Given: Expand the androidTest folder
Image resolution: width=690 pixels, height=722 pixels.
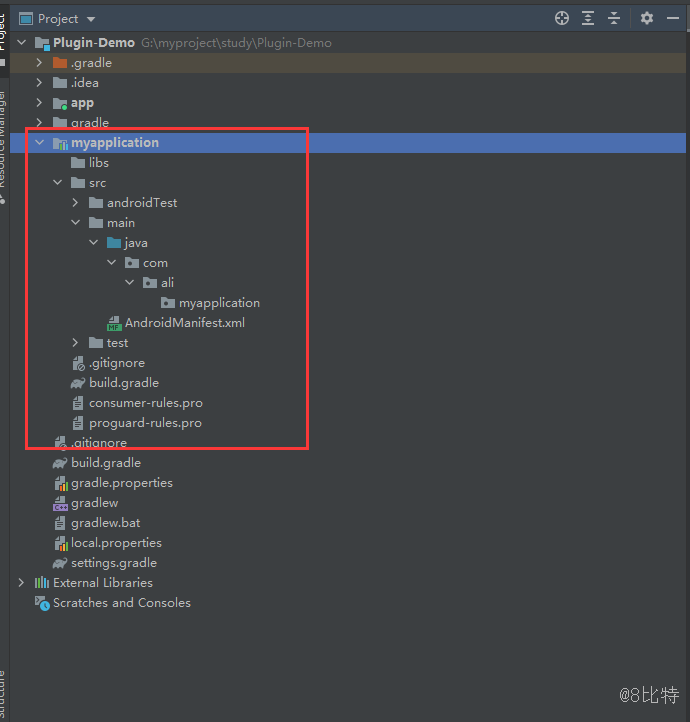Looking at the screenshot, I should 76,203.
